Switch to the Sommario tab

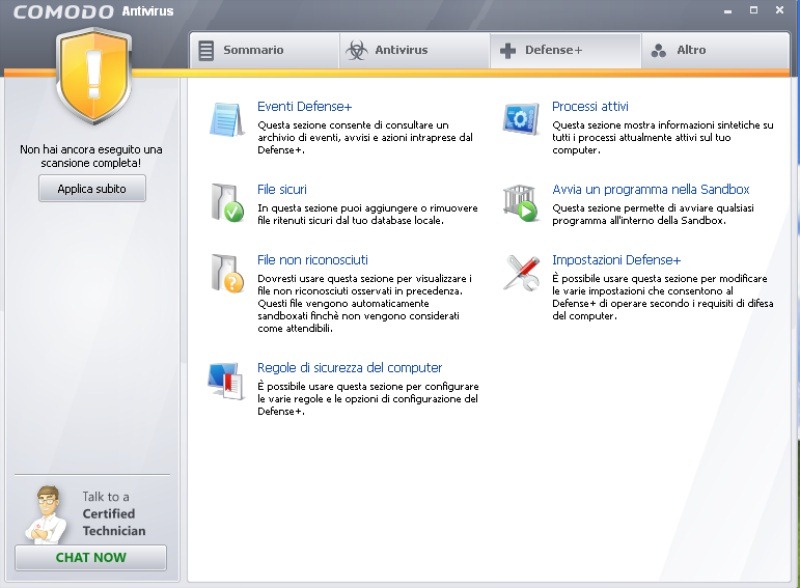[264, 50]
